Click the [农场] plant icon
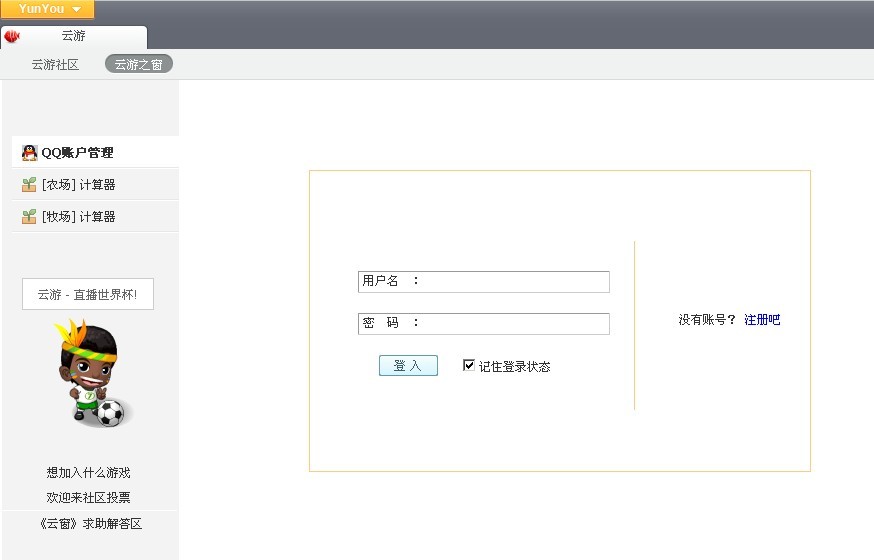 pos(29,184)
